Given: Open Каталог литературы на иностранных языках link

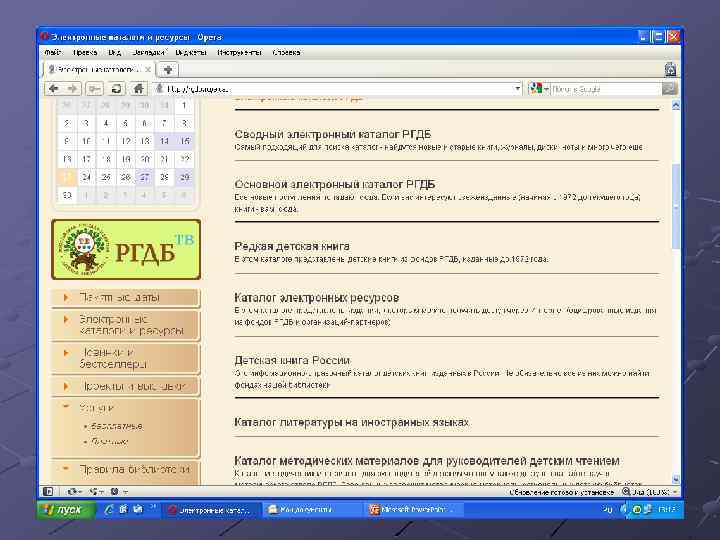Looking at the screenshot, I should click(352, 422).
